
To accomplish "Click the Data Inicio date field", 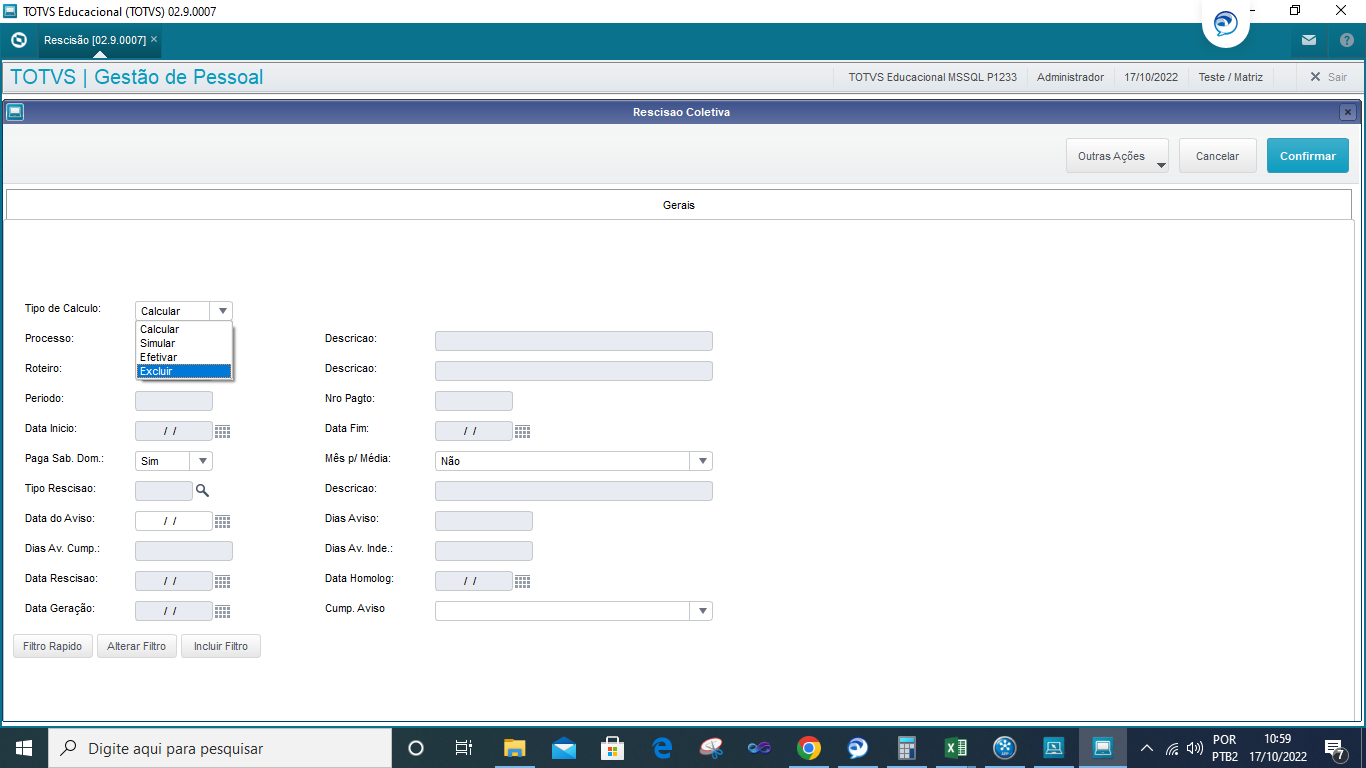I will (174, 431).
